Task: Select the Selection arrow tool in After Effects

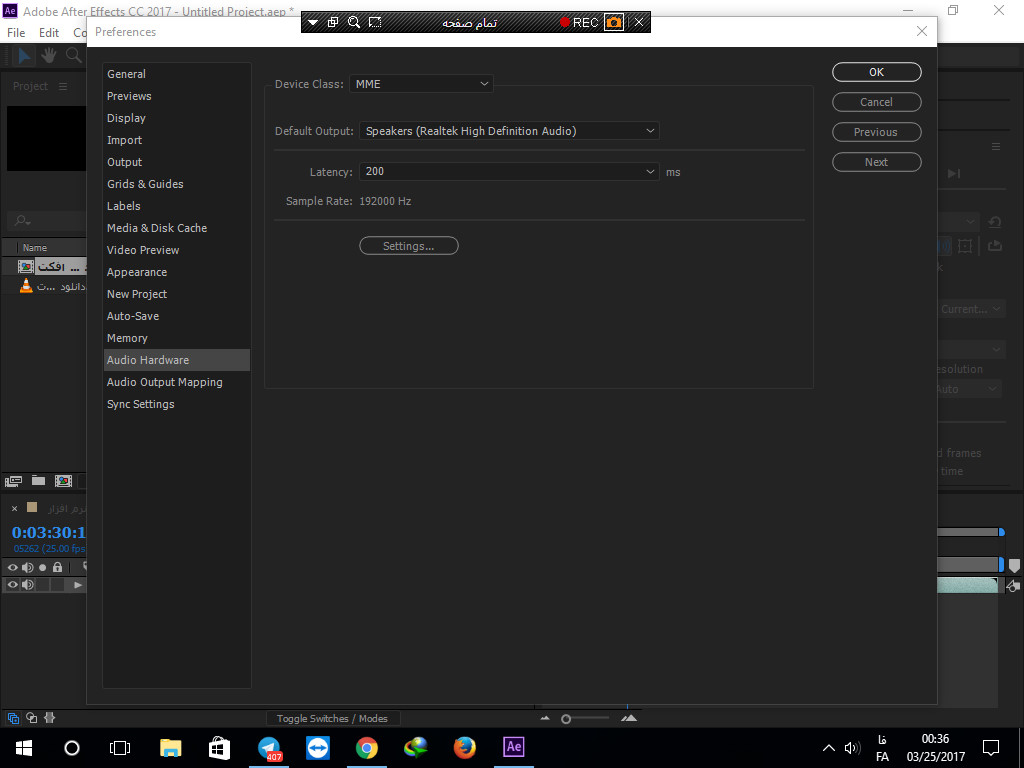Action: point(24,56)
